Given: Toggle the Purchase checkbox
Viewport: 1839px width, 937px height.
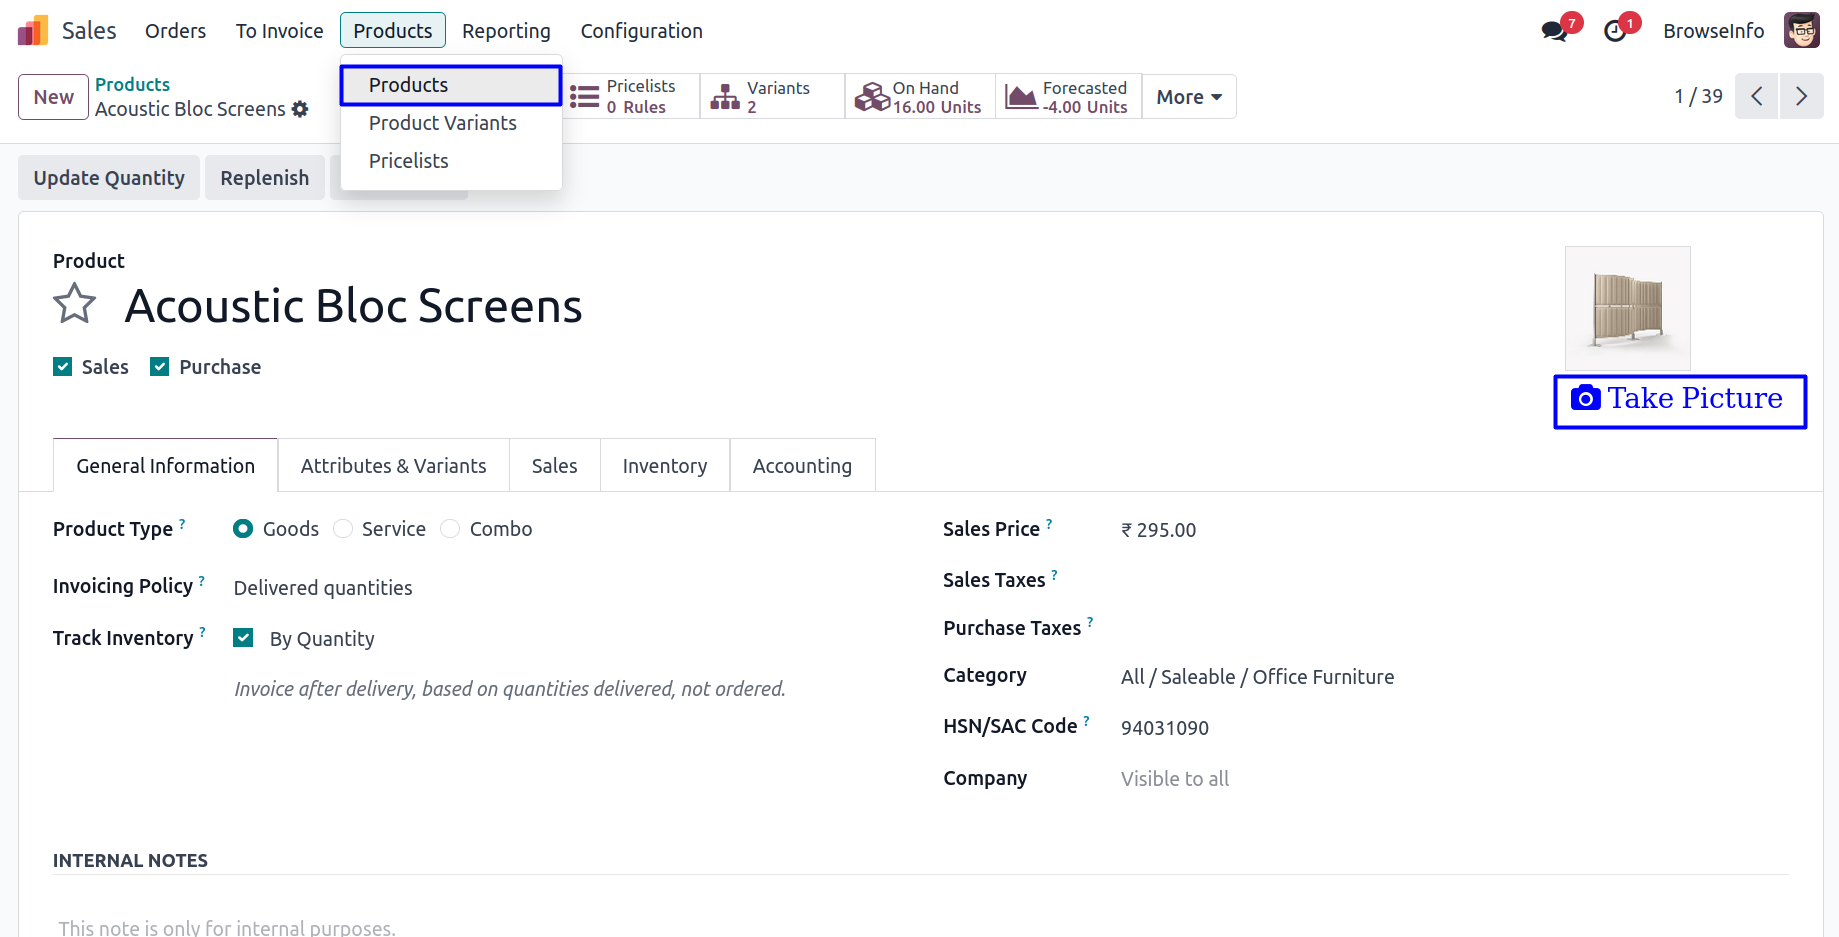Looking at the screenshot, I should (x=160, y=367).
